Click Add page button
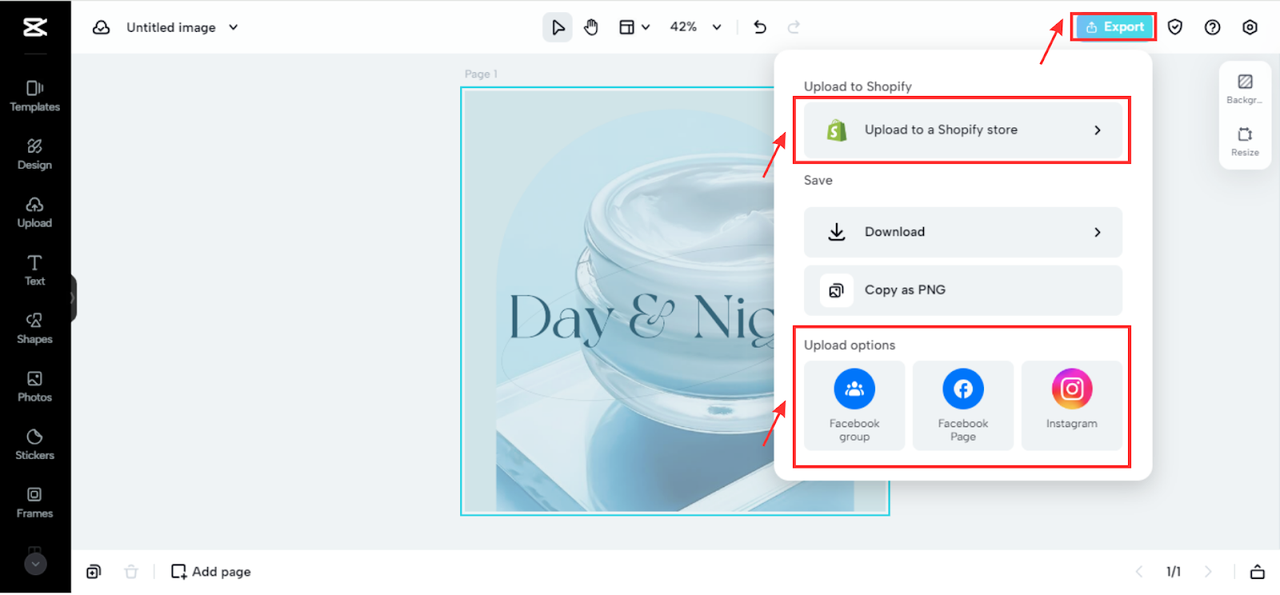1280x595 pixels. coord(211,572)
